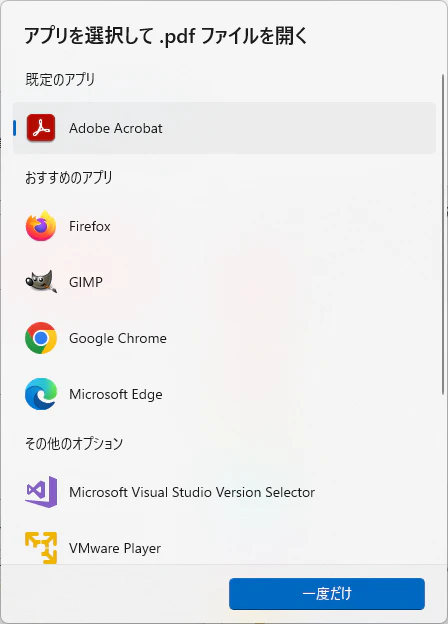448x624 pixels.
Task: Click the Google Chrome icon
Action: (x=41, y=338)
